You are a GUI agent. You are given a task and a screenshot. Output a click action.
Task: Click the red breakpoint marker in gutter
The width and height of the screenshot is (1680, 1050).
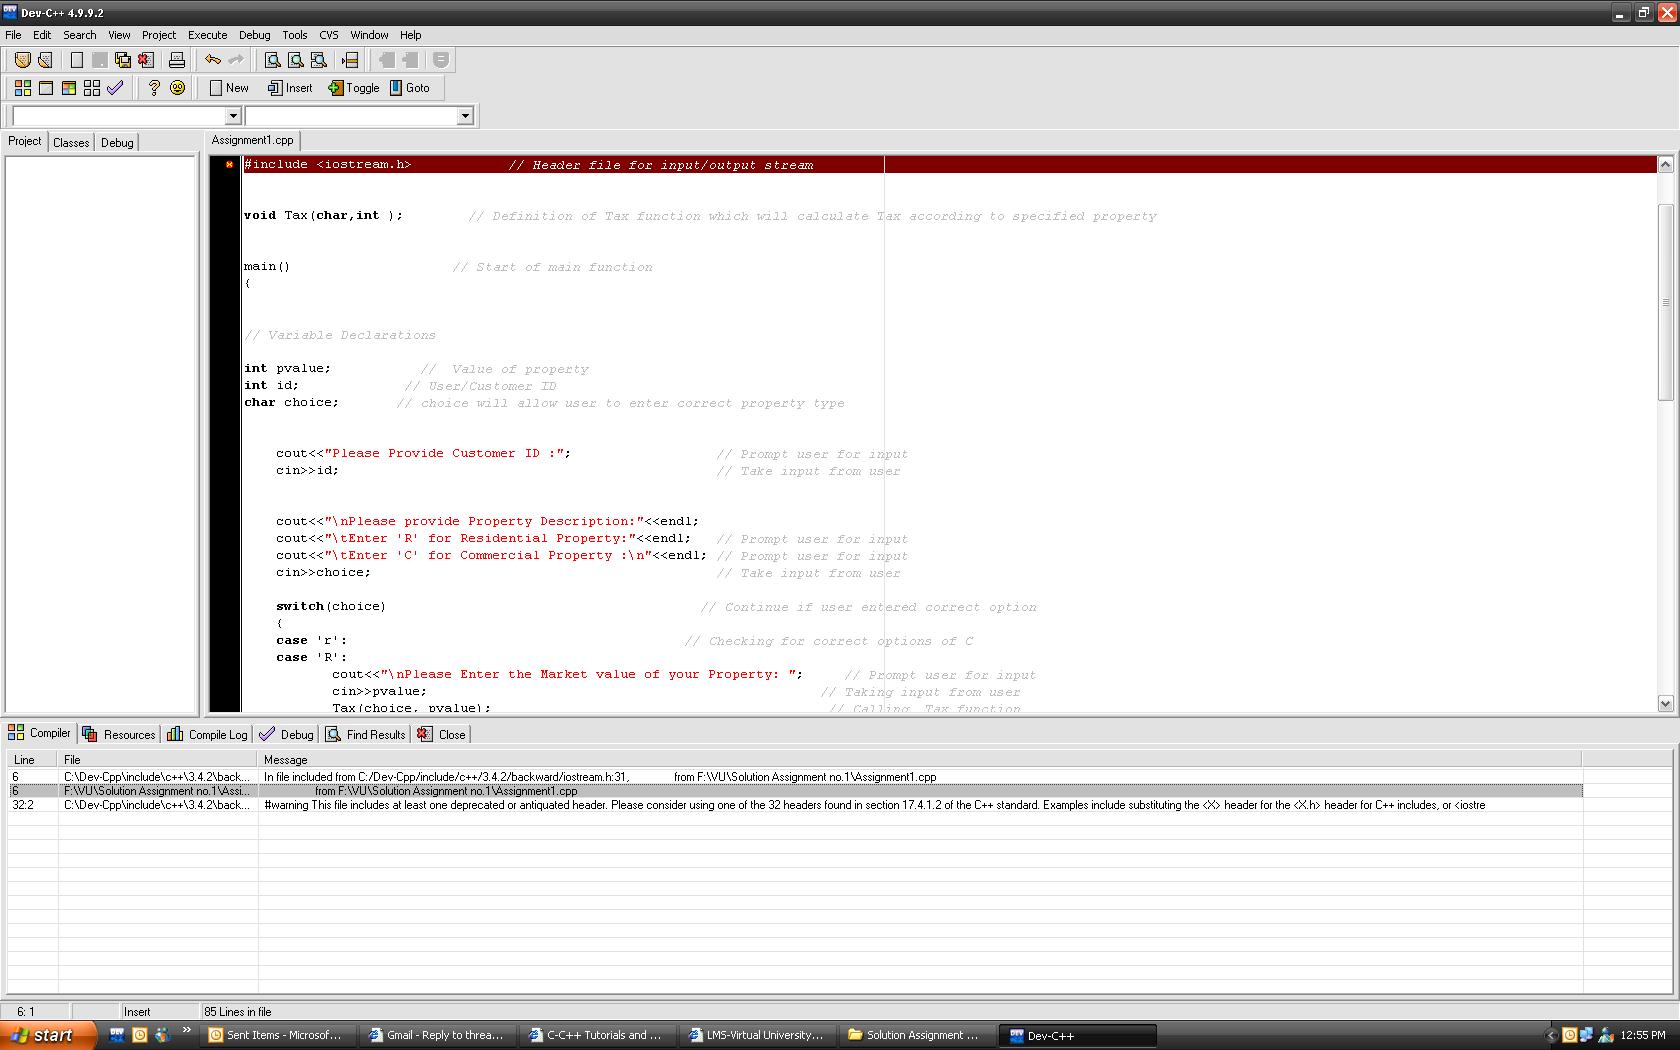pos(229,165)
